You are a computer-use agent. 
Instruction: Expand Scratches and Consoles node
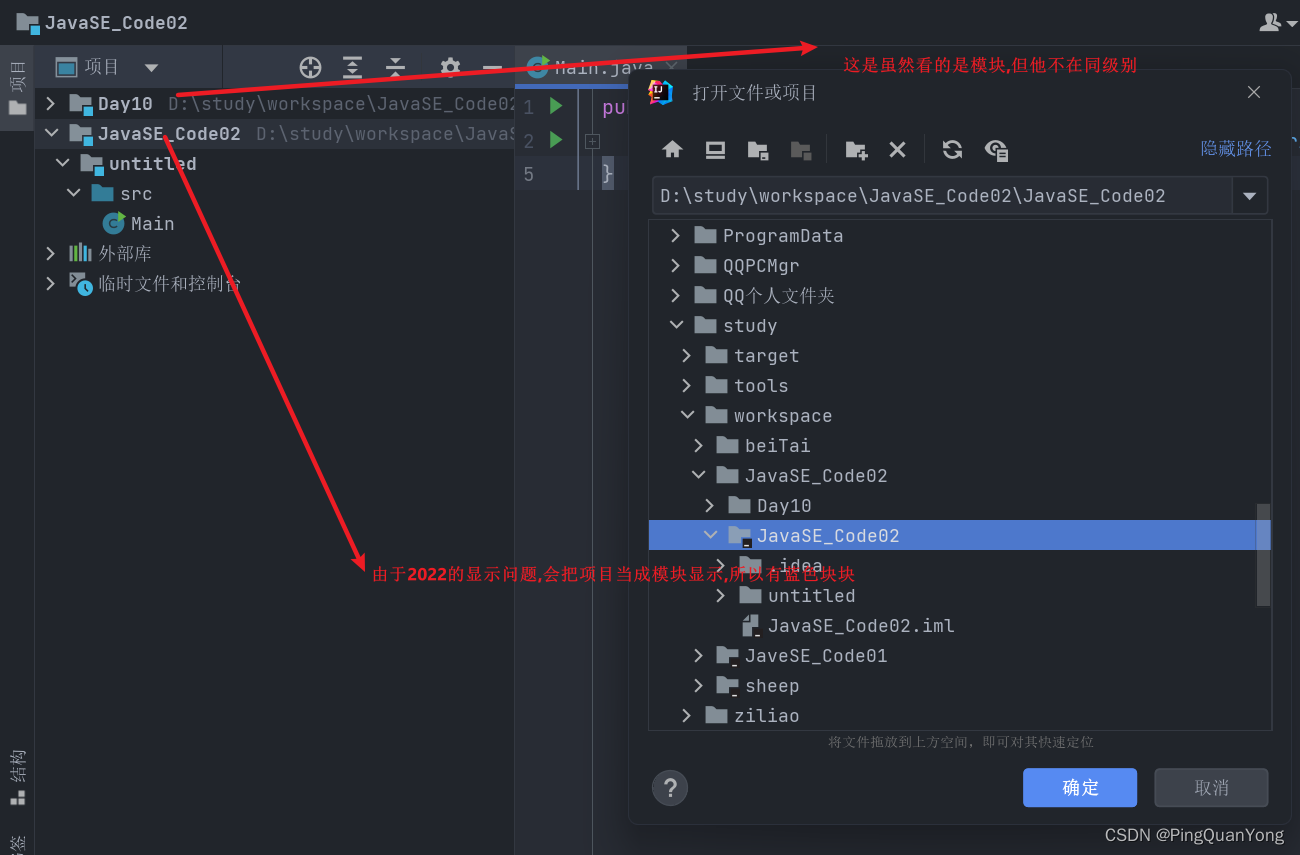click(50, 283)
